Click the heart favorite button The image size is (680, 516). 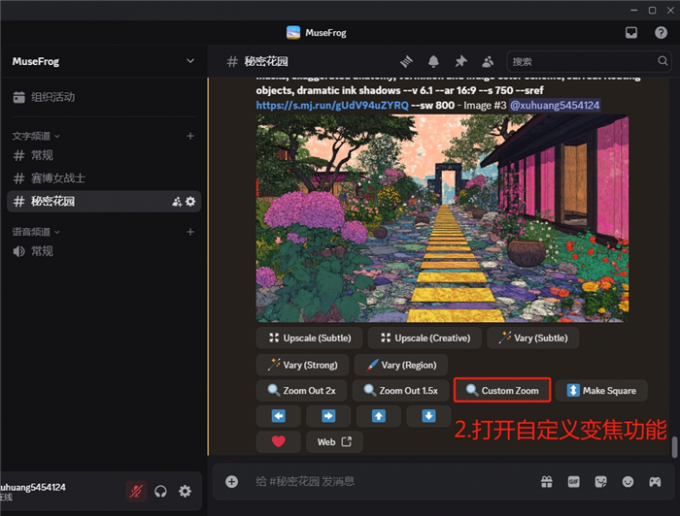coord(278,441)
